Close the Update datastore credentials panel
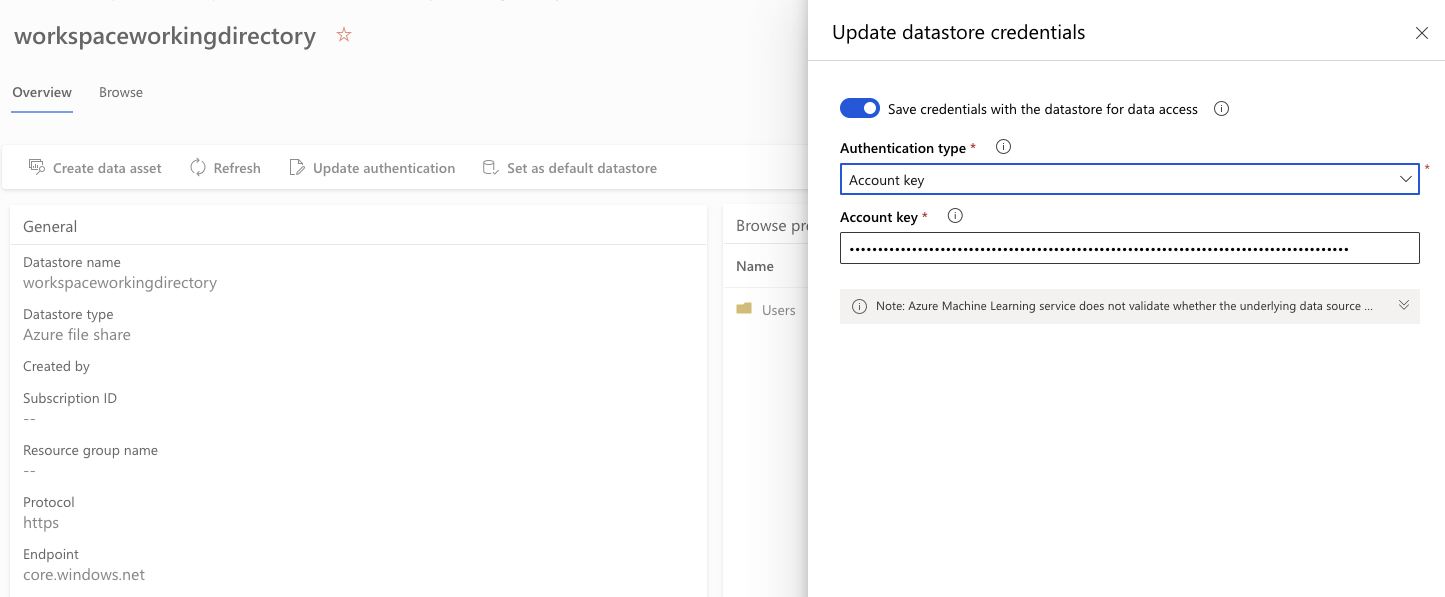The image size is (1445, 597). coord(1422,33)
